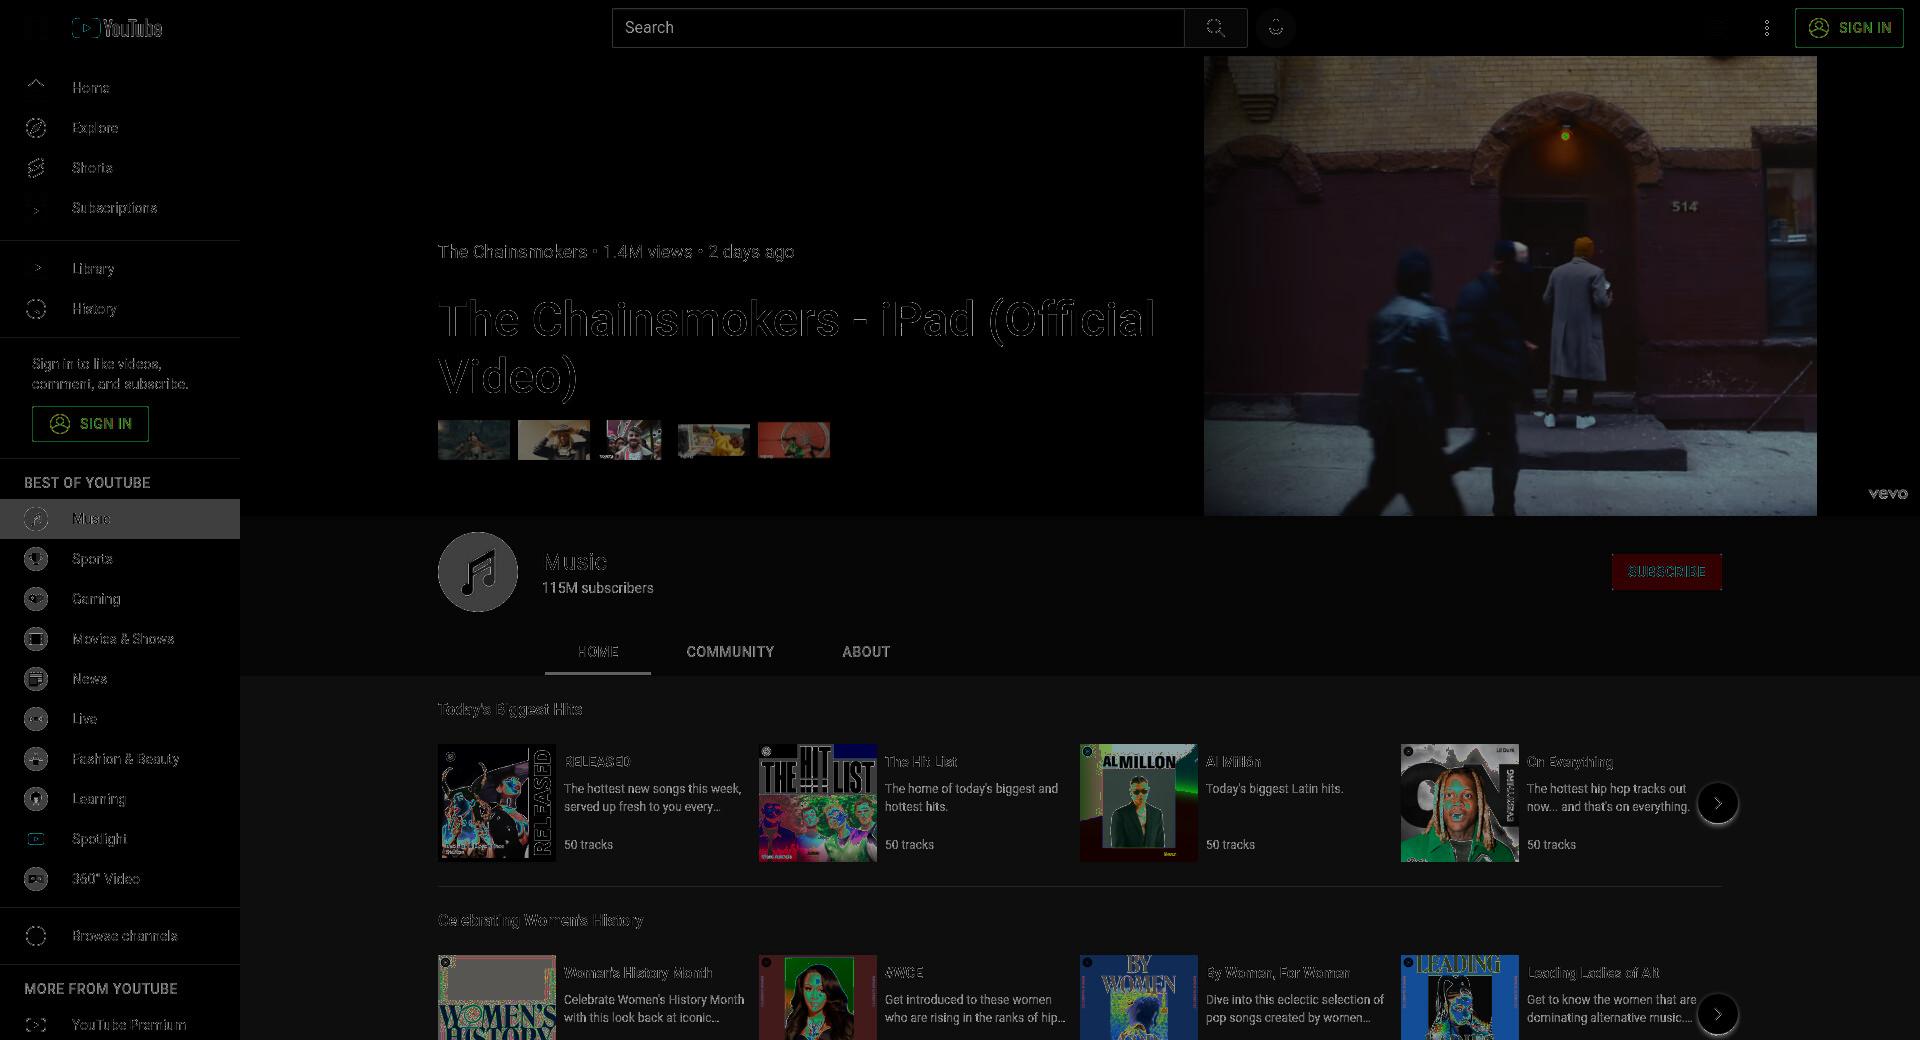Click the top-right SIGN IN button
The image size is (1920, 1040).
(1849, 28)
